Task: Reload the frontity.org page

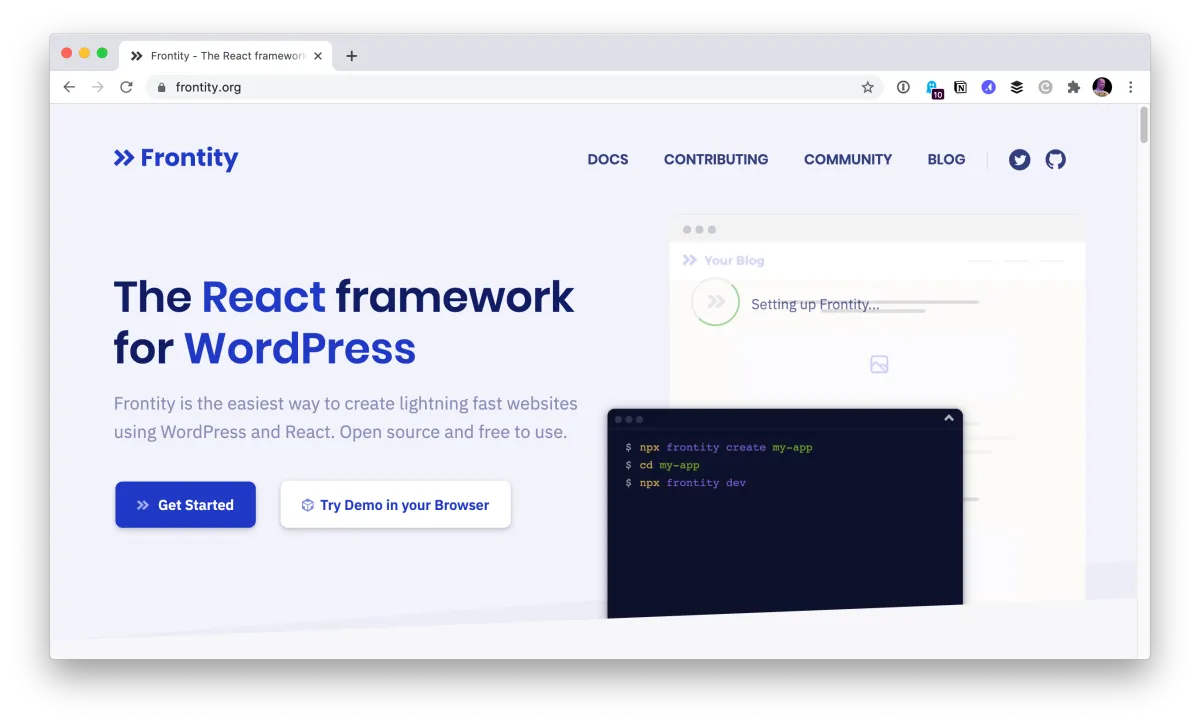Action: pyautogui.click(x=126, y=87)
